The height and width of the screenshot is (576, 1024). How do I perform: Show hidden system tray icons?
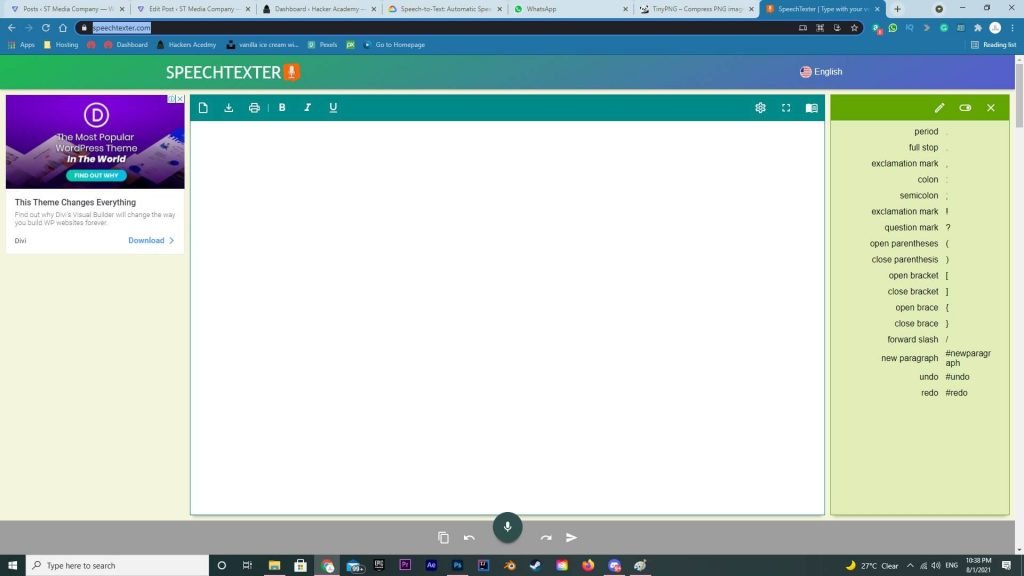click(x=910, y=566)
